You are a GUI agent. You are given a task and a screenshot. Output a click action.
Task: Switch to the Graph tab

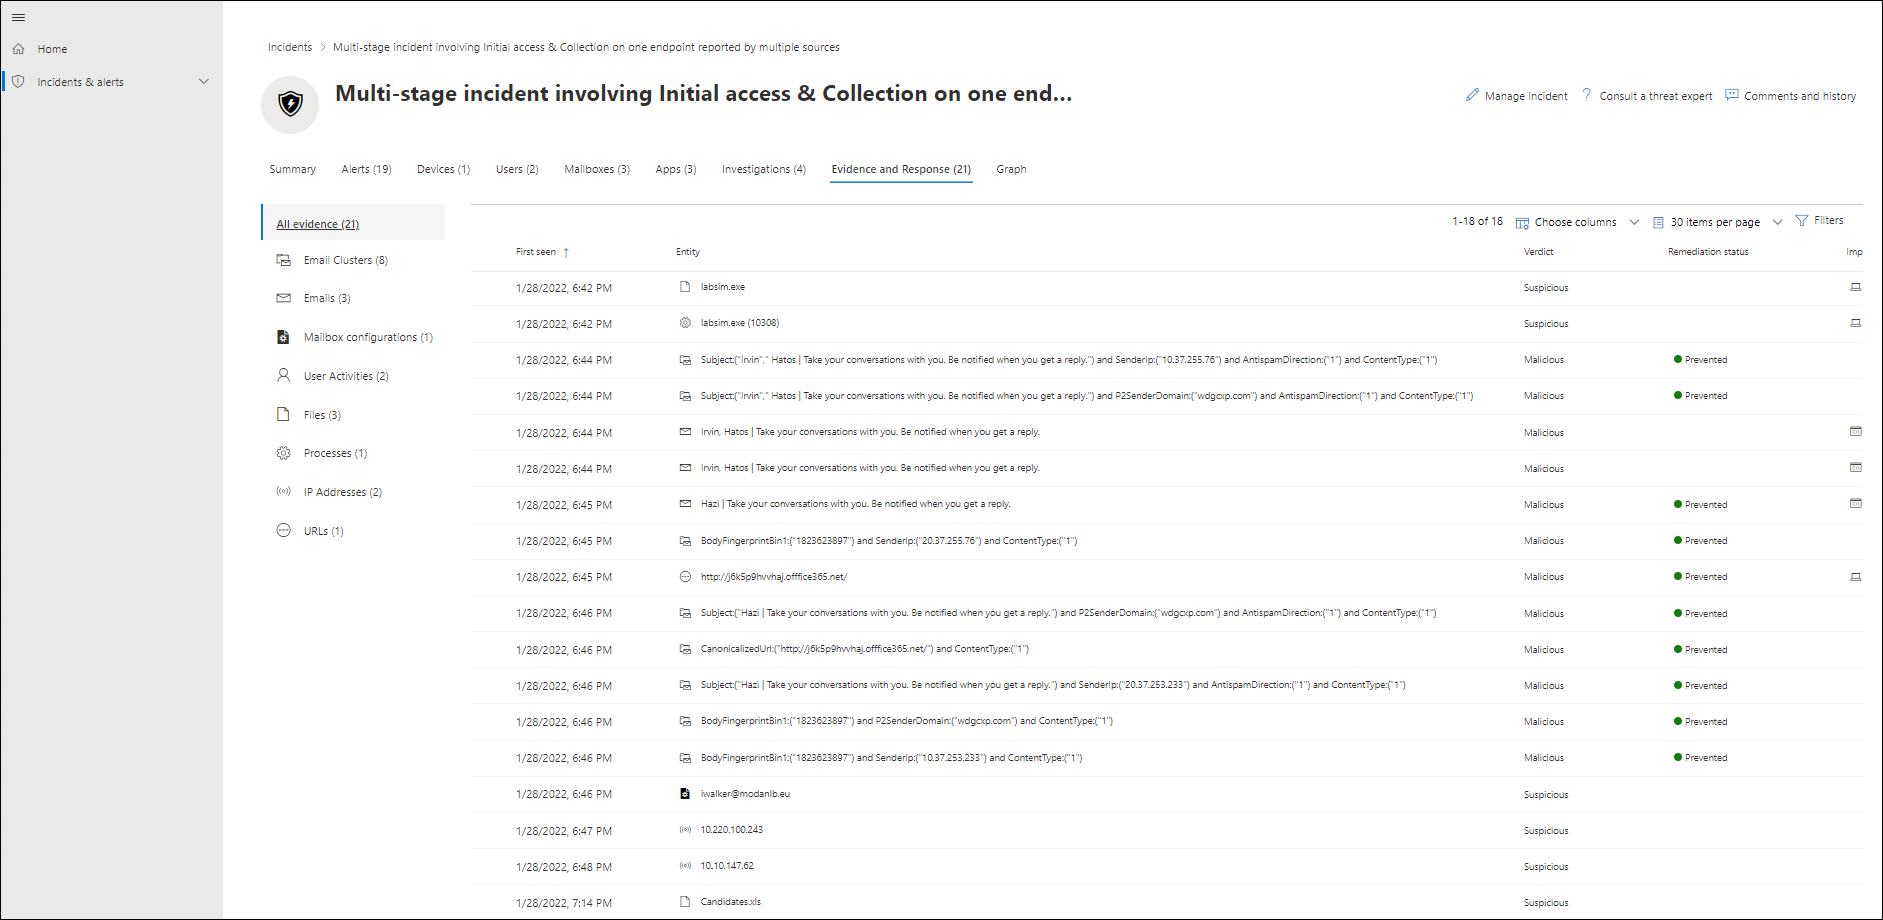(x=1011, y=169)
